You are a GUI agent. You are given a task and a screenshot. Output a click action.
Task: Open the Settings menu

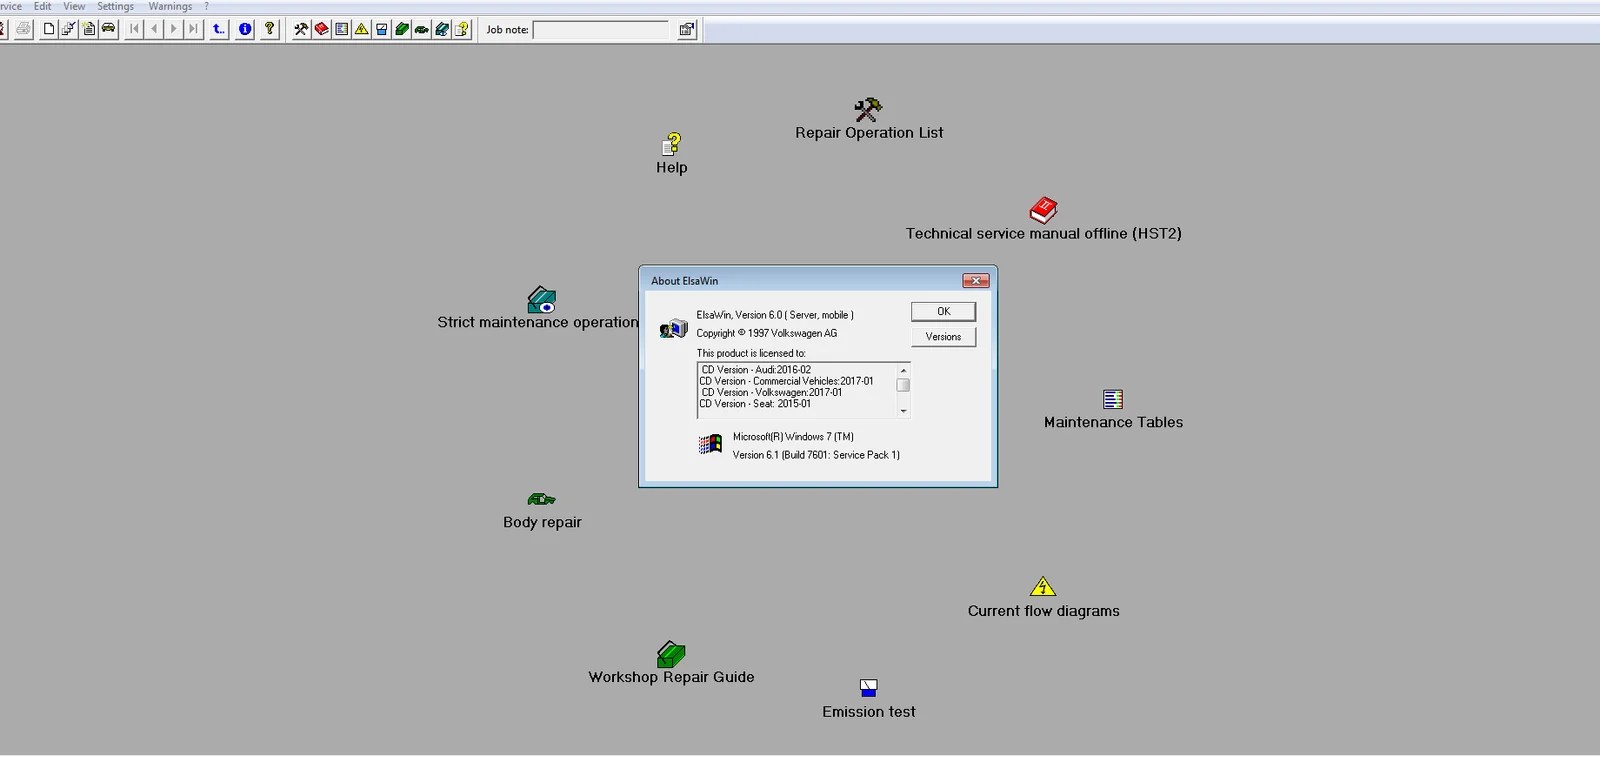click(x=115, y=6)
